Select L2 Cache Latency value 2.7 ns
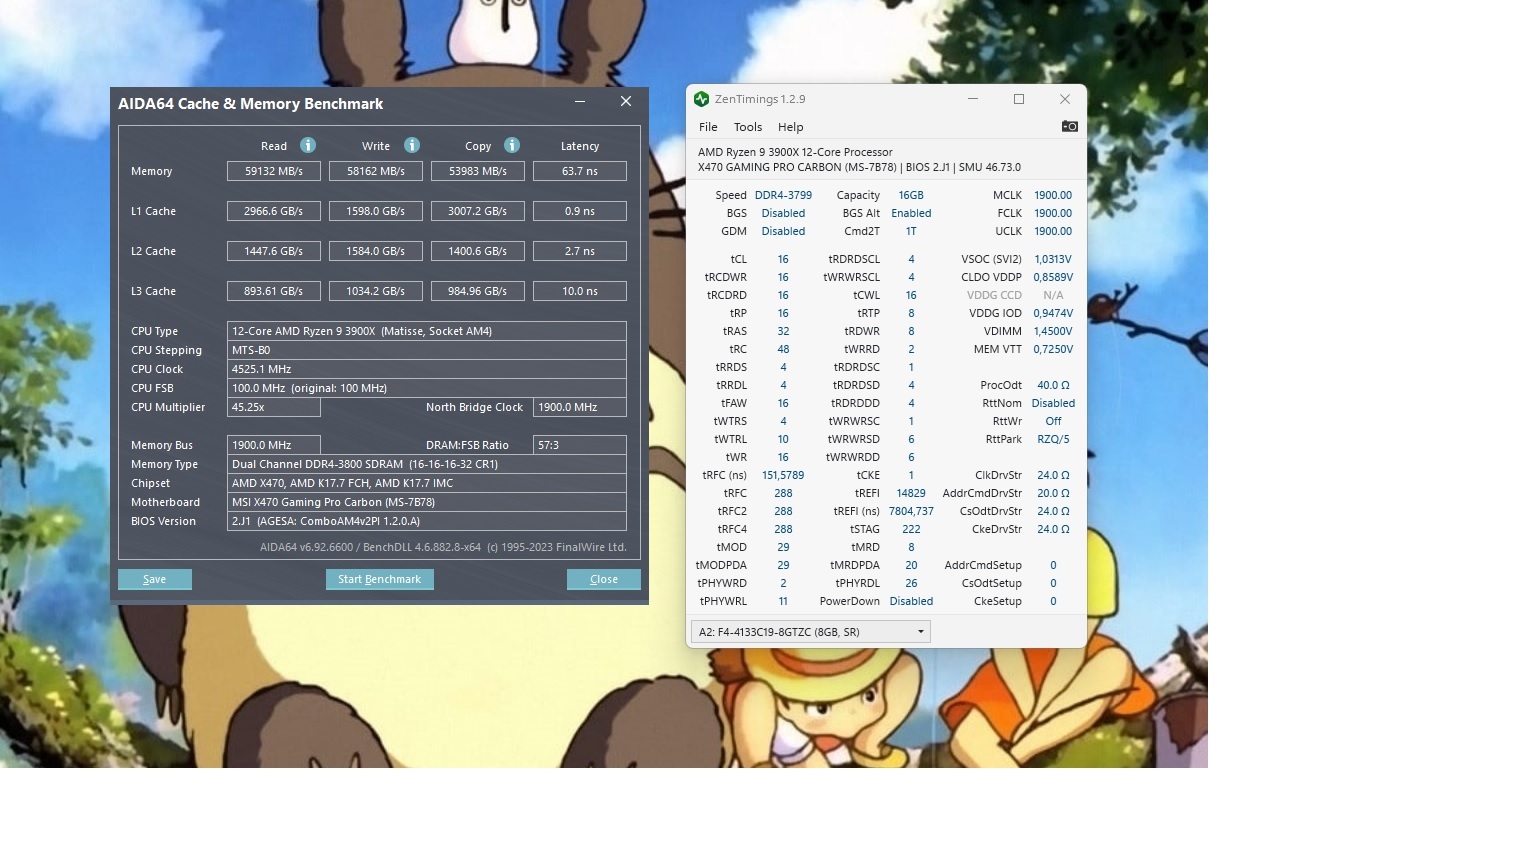The height and width of the screenshot is (864, 1536). coord(580,251)
